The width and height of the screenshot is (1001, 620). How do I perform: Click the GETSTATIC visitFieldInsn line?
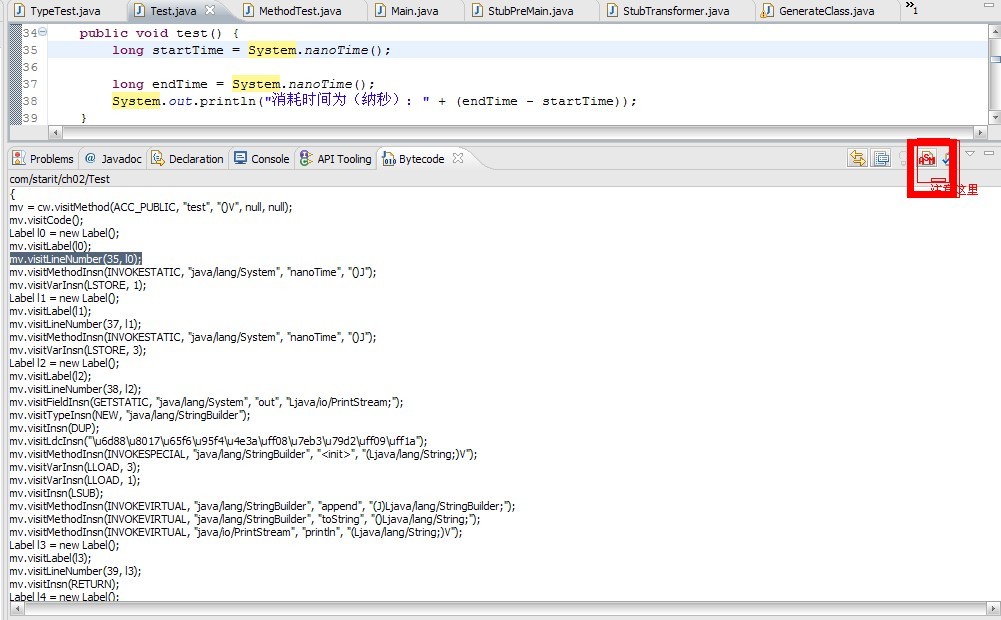pos(206,402)
